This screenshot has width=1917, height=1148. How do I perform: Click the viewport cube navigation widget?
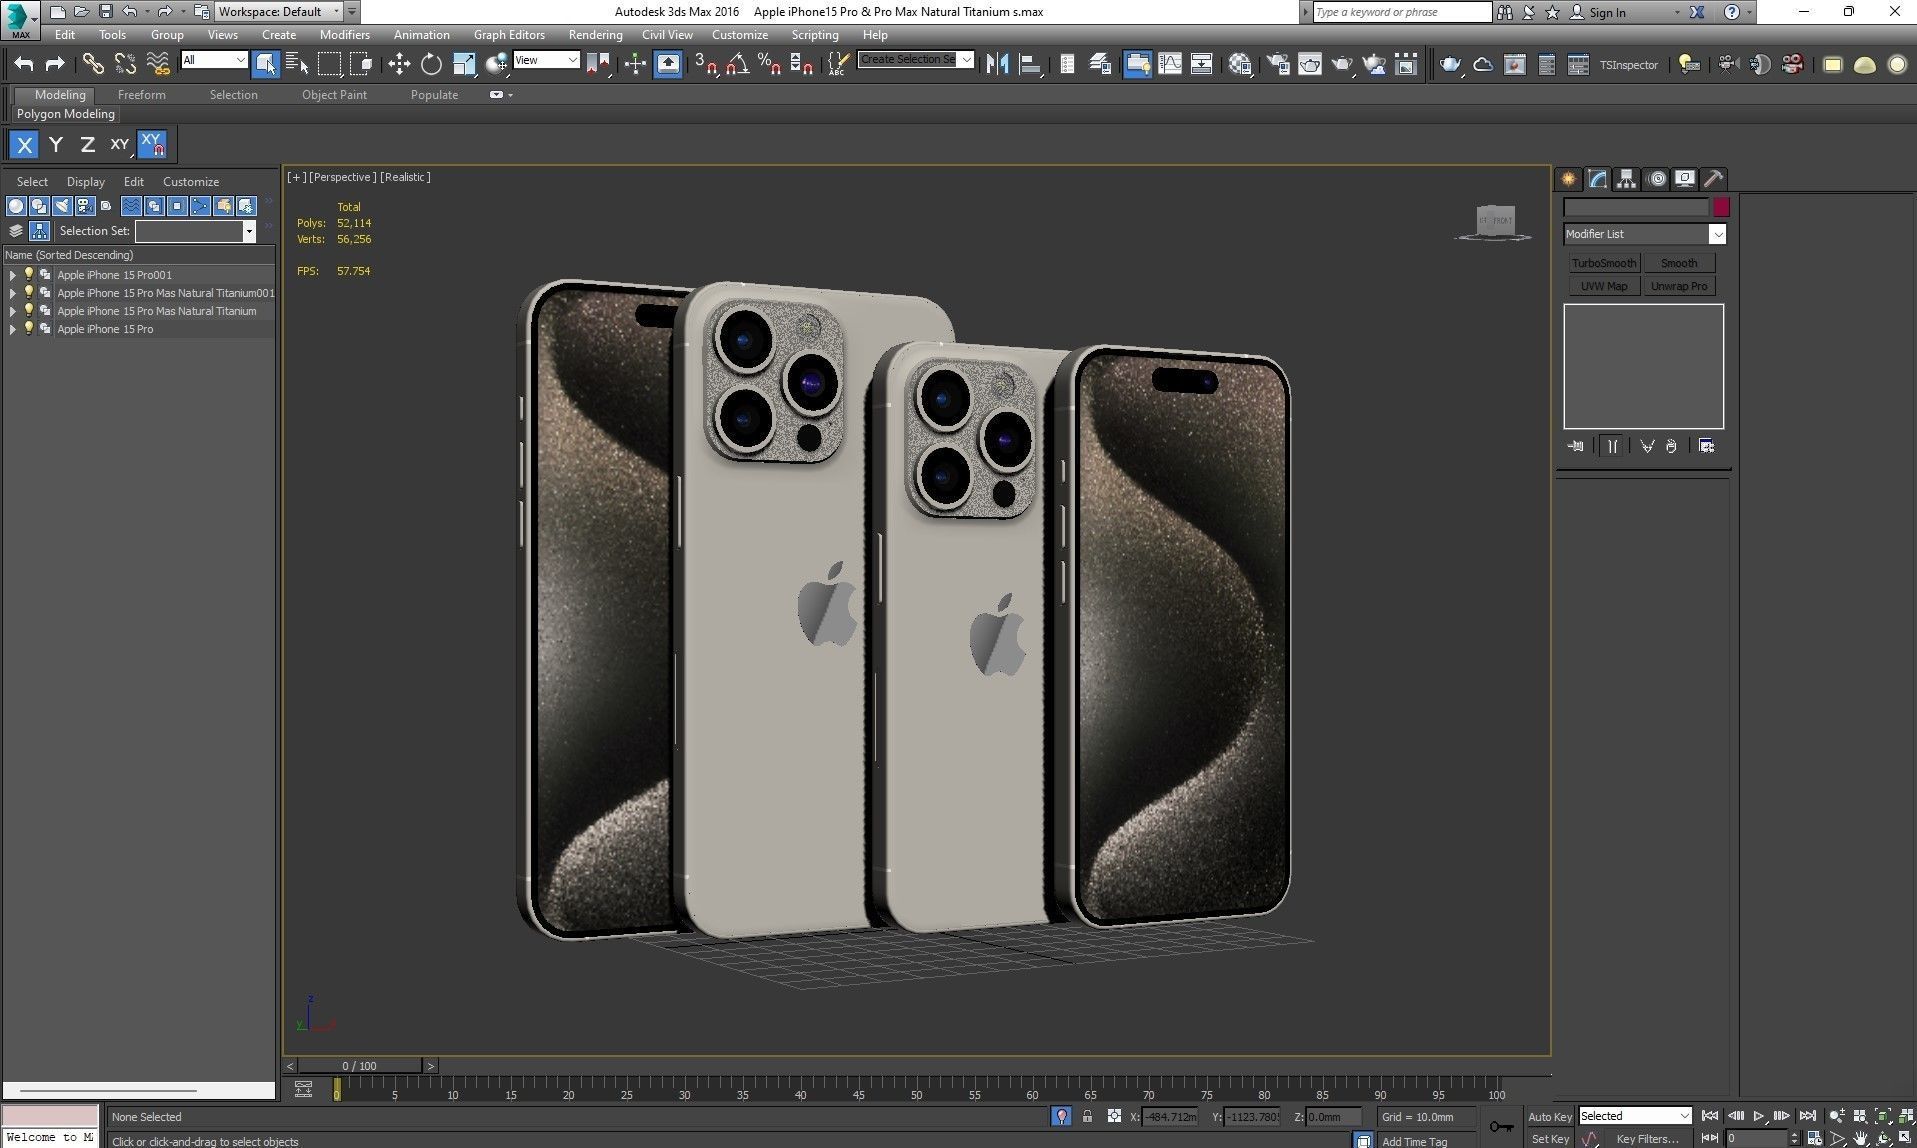tap(1495, 222)
